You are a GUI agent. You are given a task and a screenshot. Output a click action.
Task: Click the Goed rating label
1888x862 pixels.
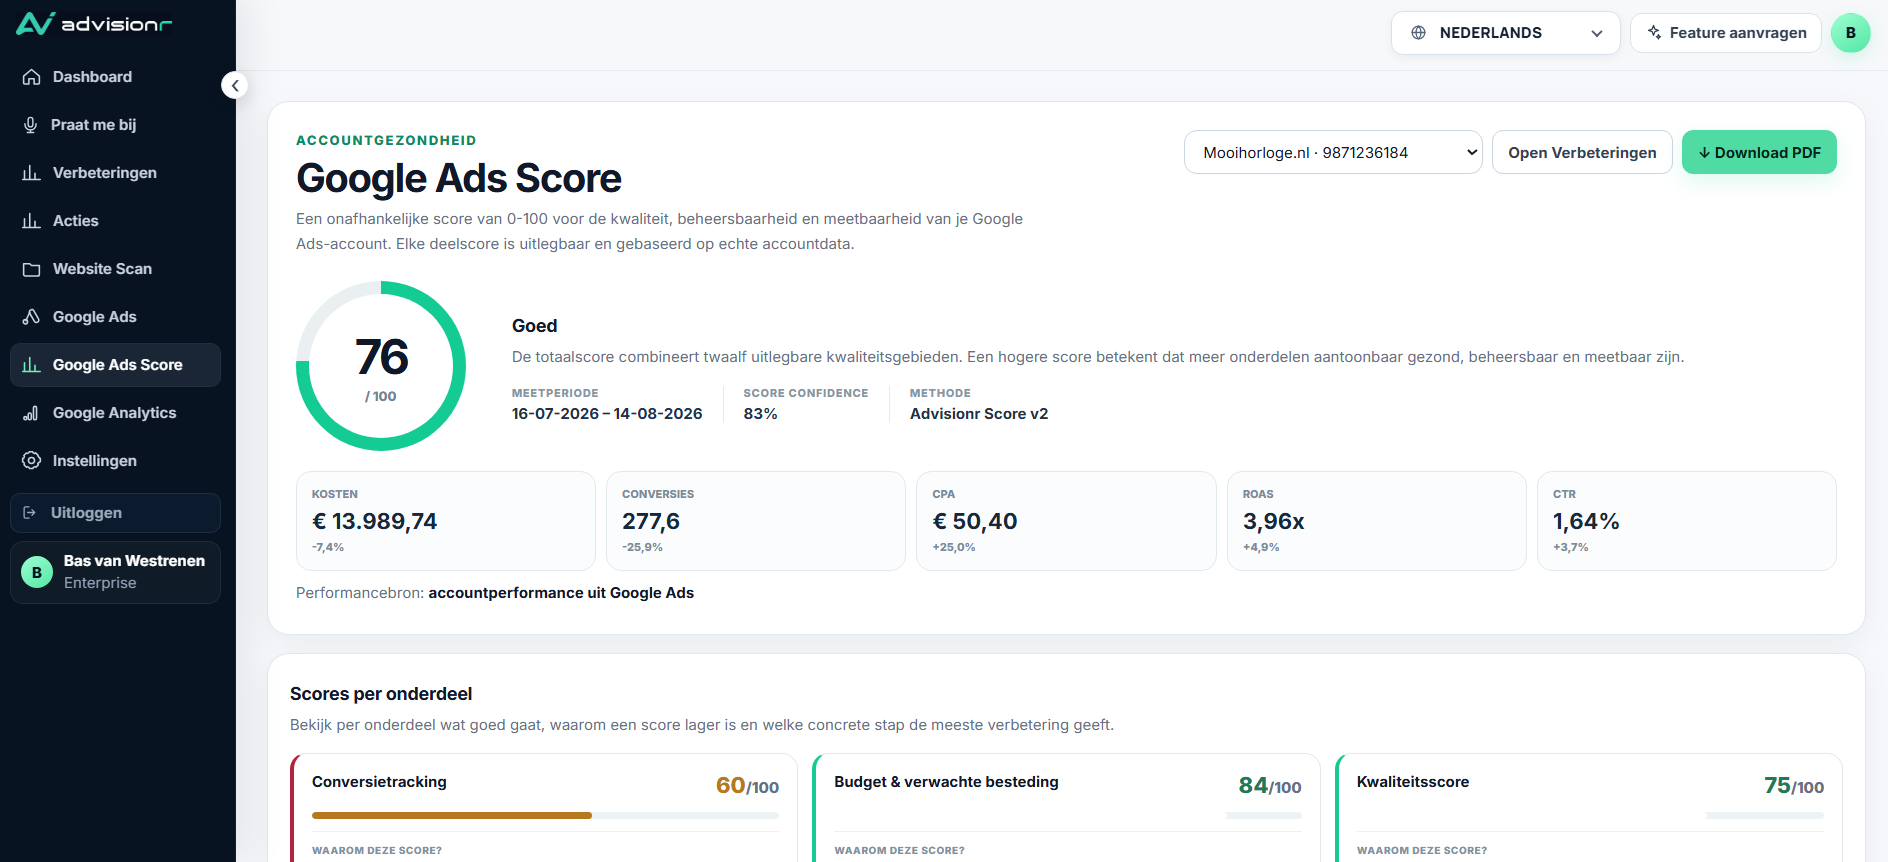[x=535, y=326]
